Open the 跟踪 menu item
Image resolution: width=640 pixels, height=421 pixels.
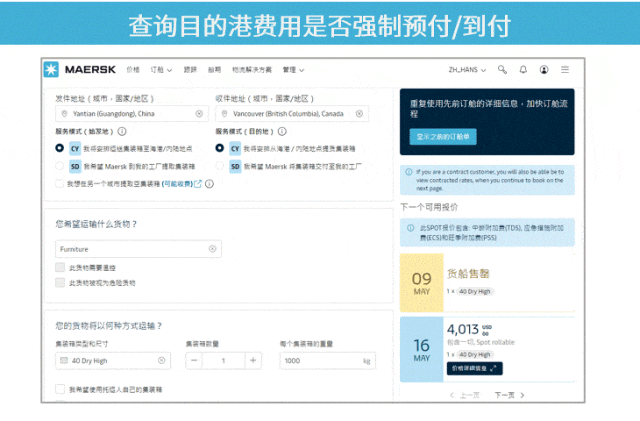(x=190, y=70)
